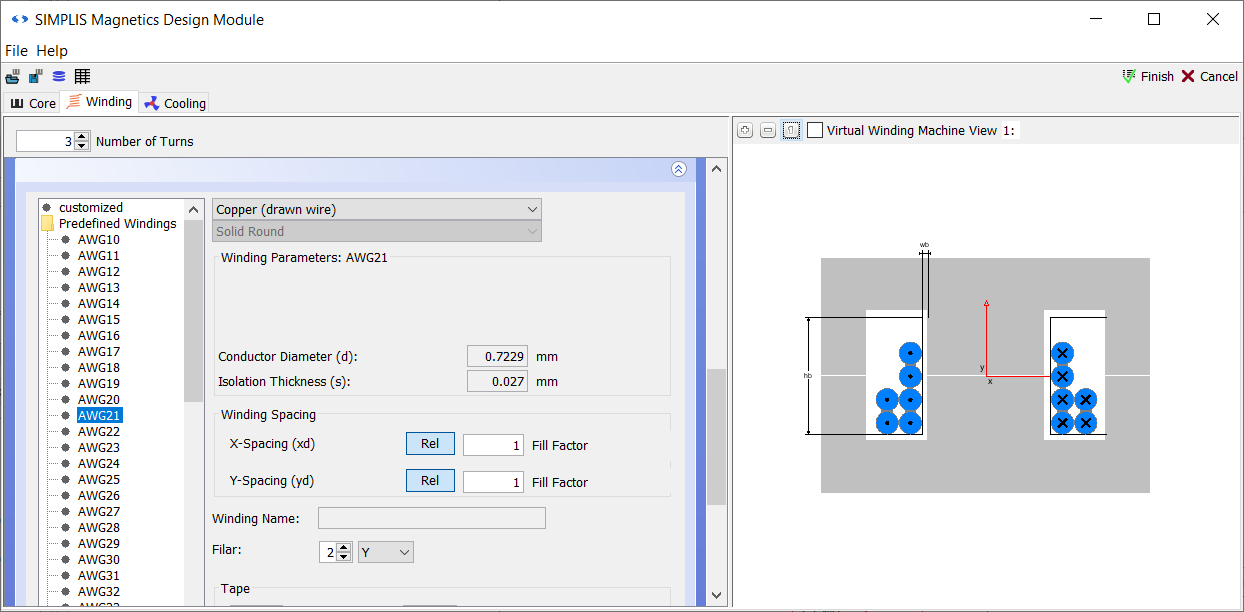This screenshot has width=1244, height=612.
Task: Select AWG25 in the predefined windings
Action: tap(99, 480)
